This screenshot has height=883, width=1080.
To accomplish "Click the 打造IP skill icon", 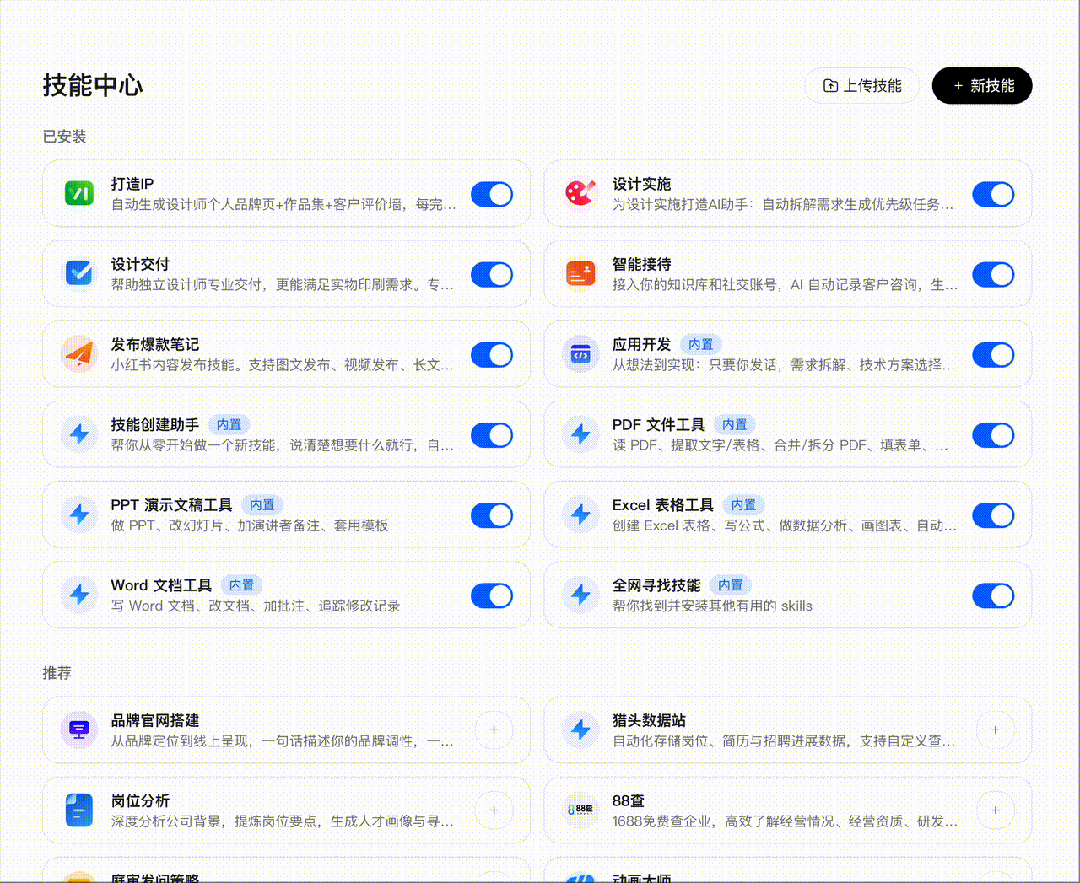I will (78, 194).
